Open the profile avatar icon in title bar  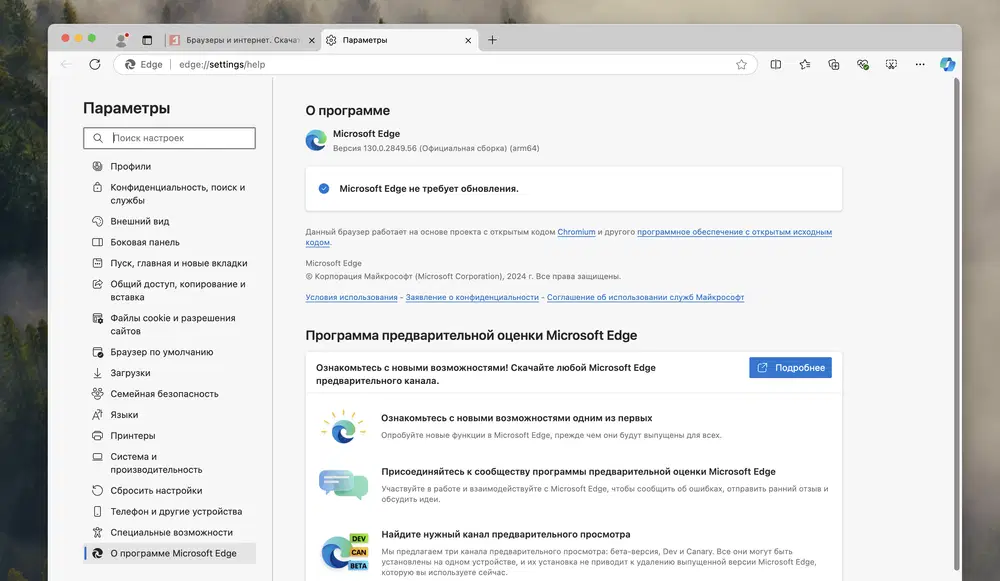point(121,40)
